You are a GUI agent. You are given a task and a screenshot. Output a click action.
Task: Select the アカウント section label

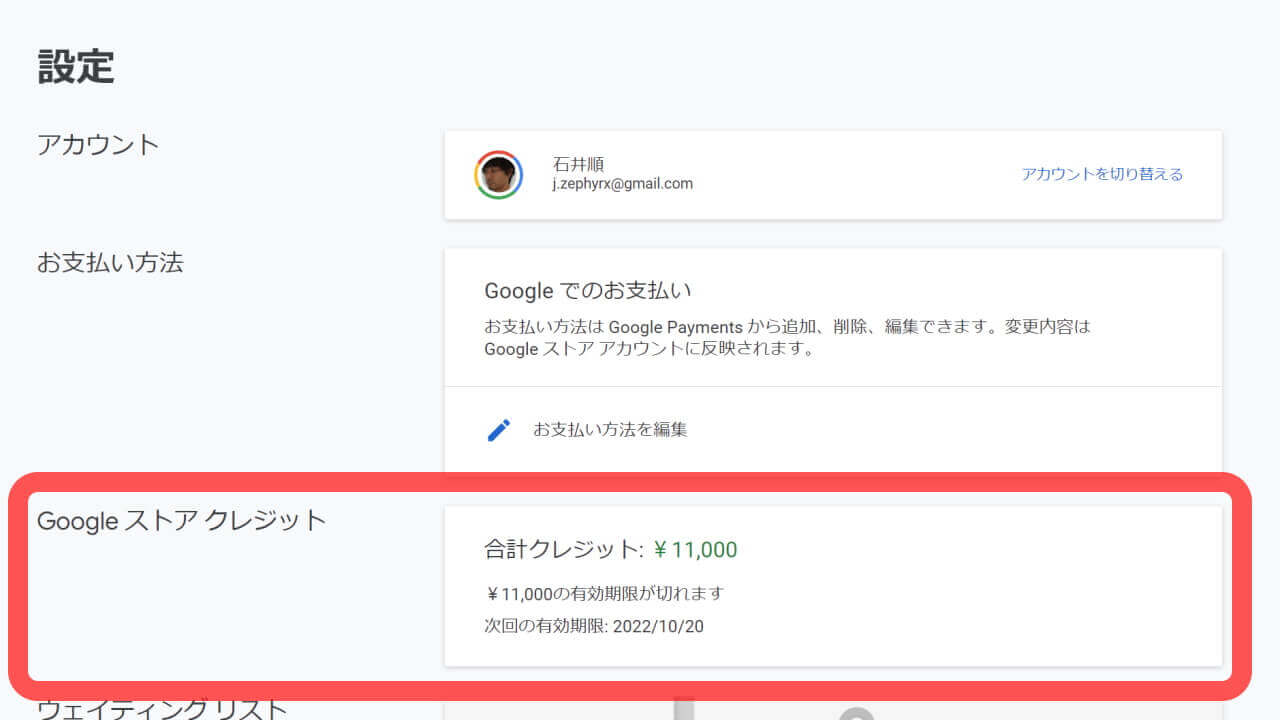pos(97,144)
